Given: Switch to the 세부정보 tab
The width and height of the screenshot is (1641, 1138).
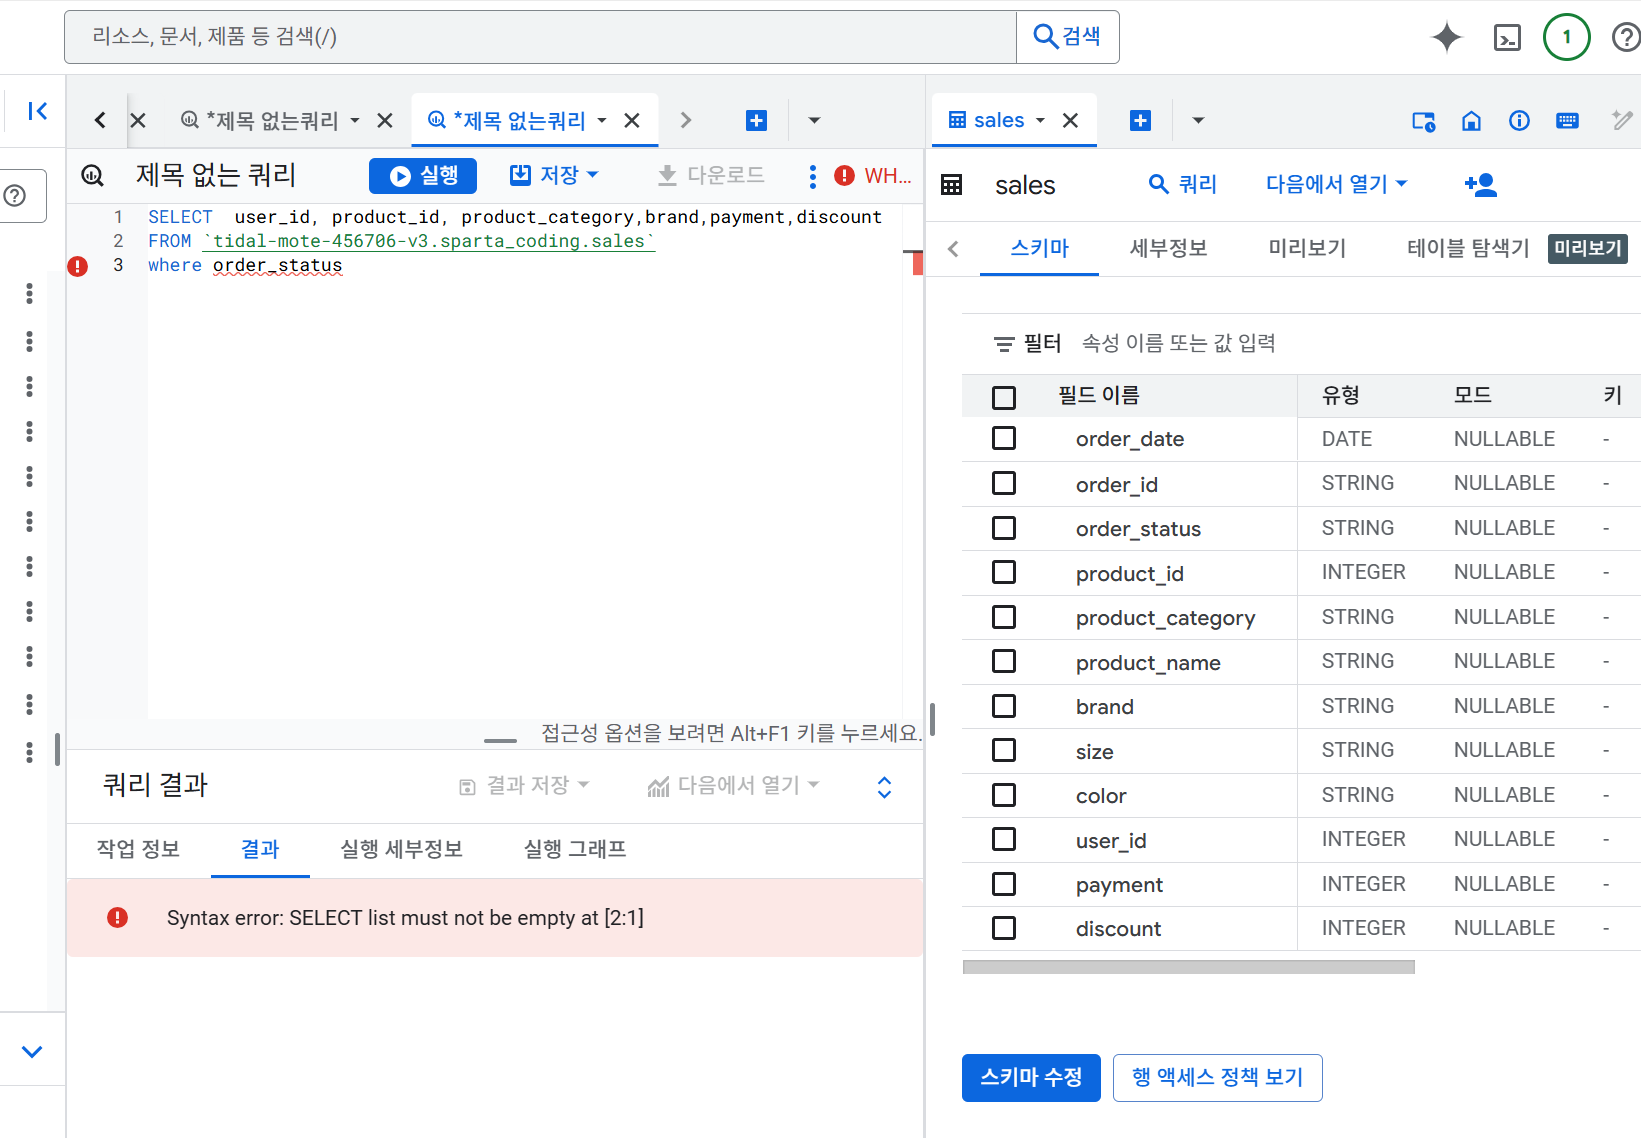Looking at the screenshot, I should (x=1168, y=248).
